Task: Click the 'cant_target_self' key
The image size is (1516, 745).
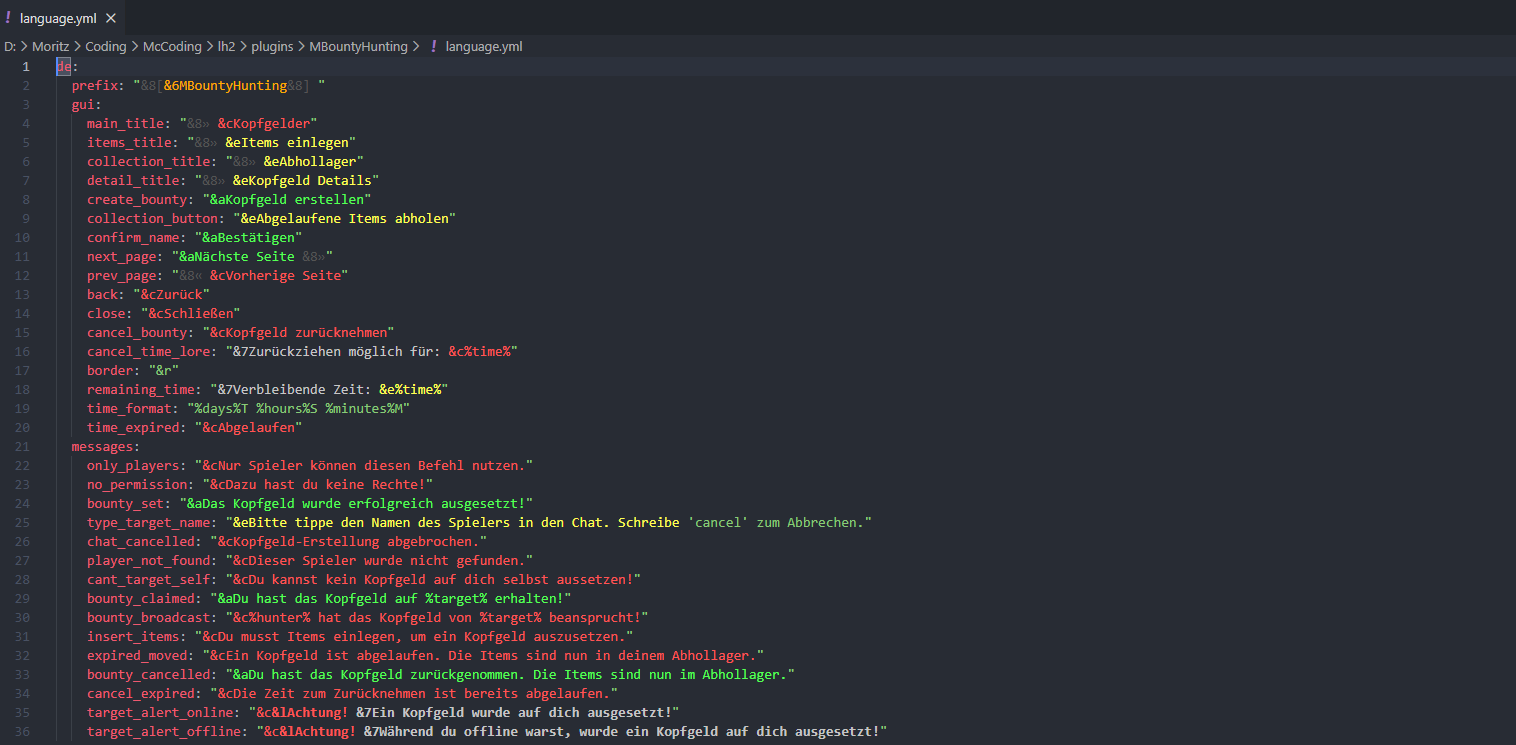Action: [x=148, y=580]
